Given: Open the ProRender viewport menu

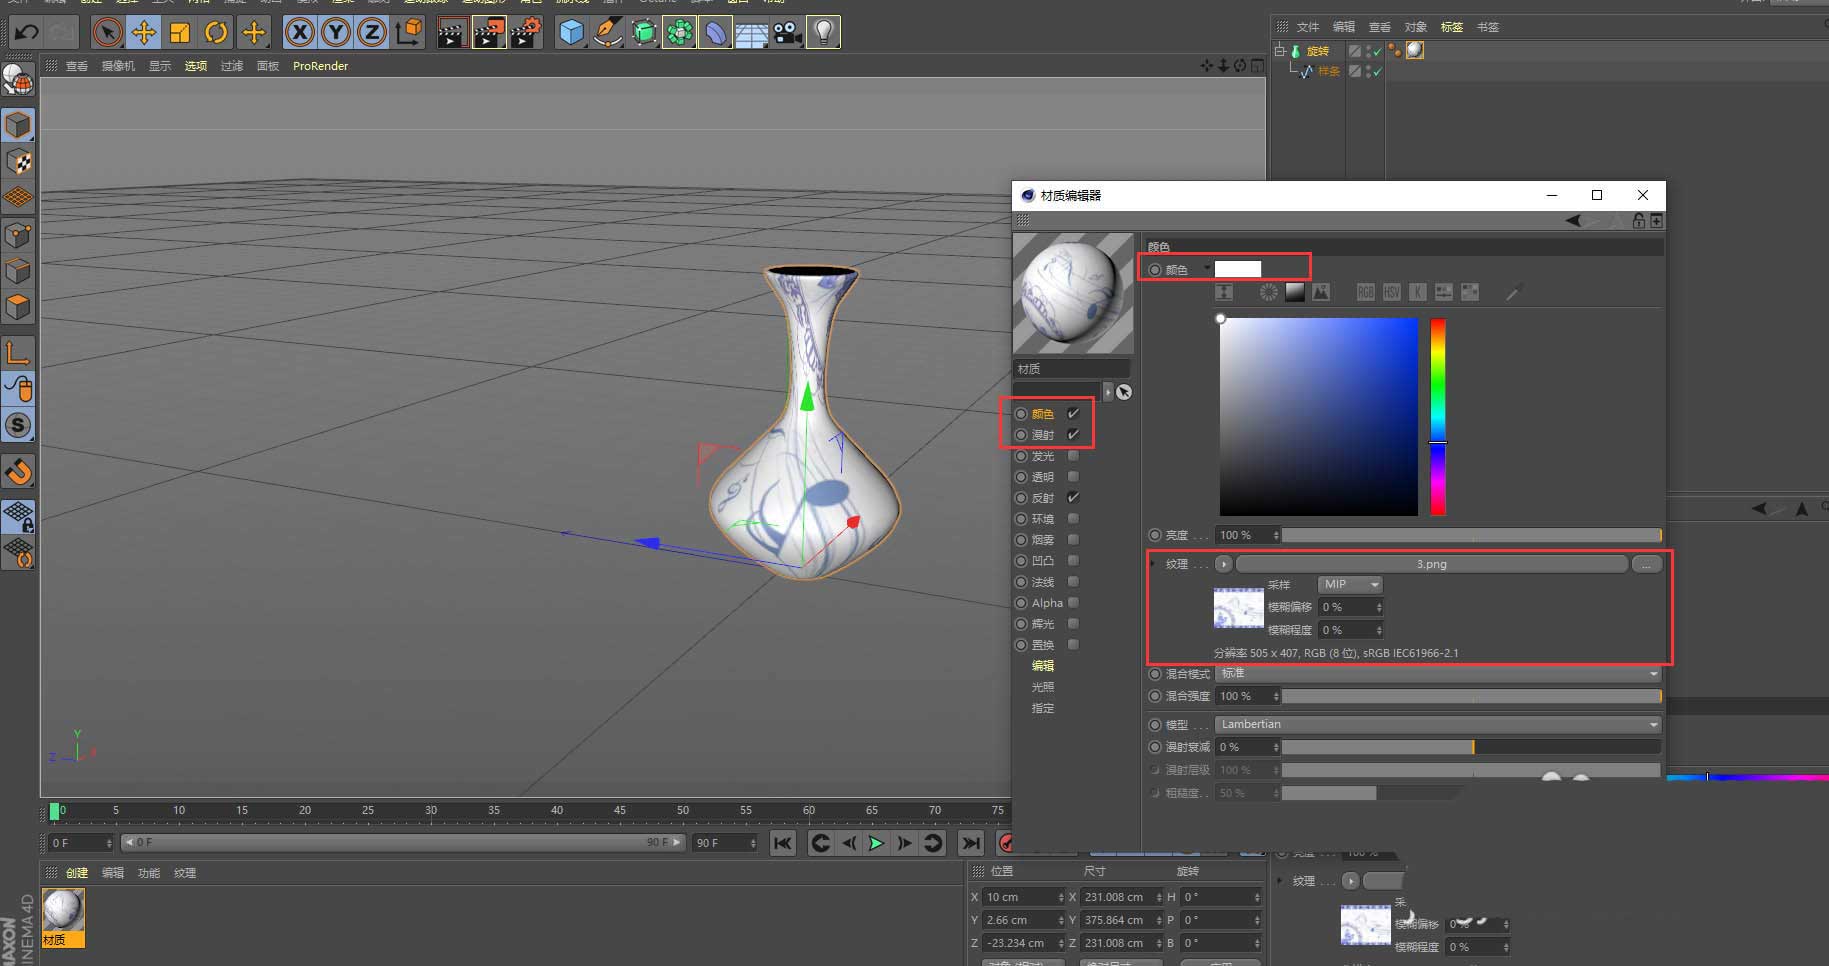Looking at the screenshot, I should 320,66.
